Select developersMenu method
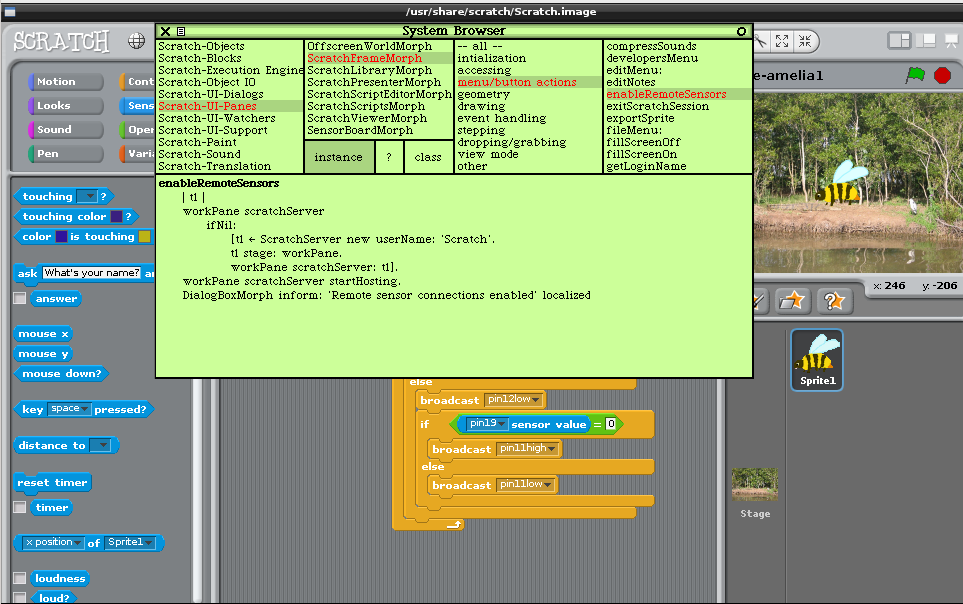This screenshot has height=604, width=963. click(x=652, y=58)
